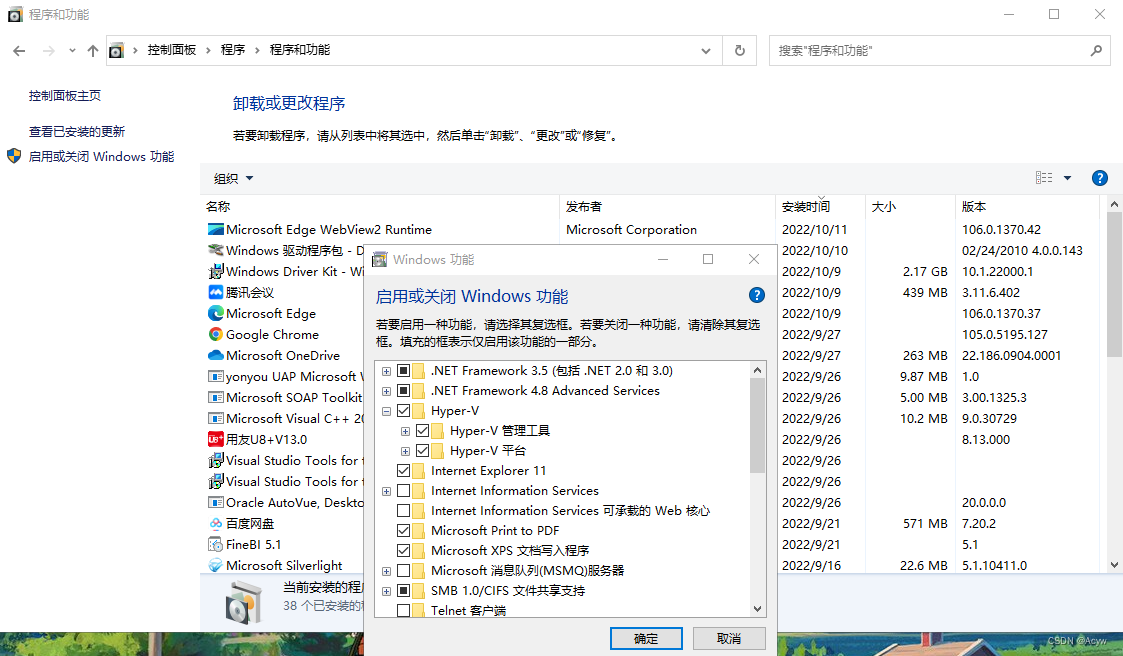1123x656 pixels.
Task: Select Oracle AutoVue program icon
Action: 216,502
